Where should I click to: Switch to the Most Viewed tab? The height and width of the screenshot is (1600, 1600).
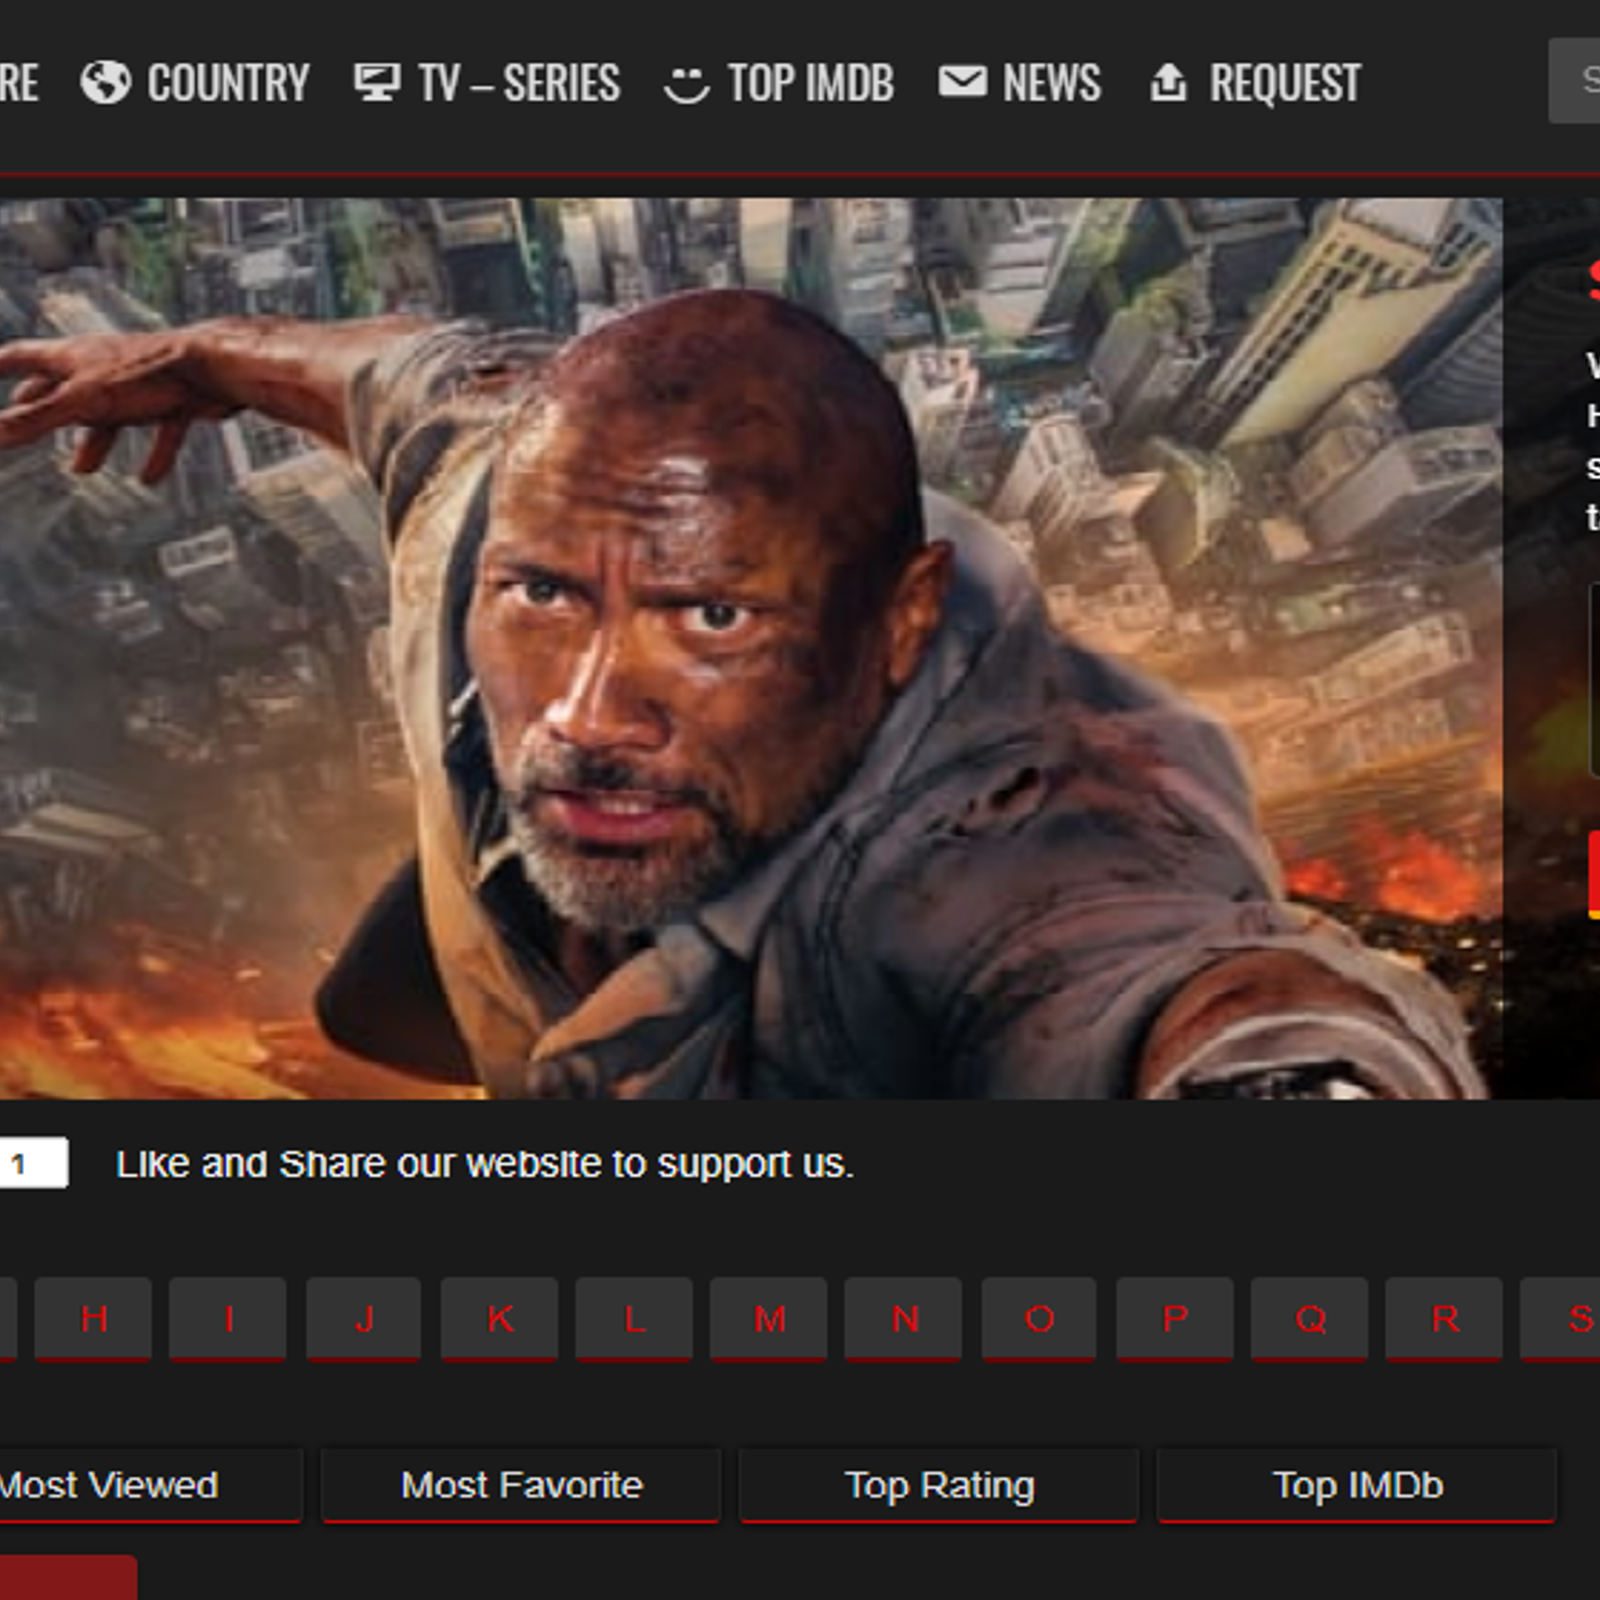pos(150,1485)
